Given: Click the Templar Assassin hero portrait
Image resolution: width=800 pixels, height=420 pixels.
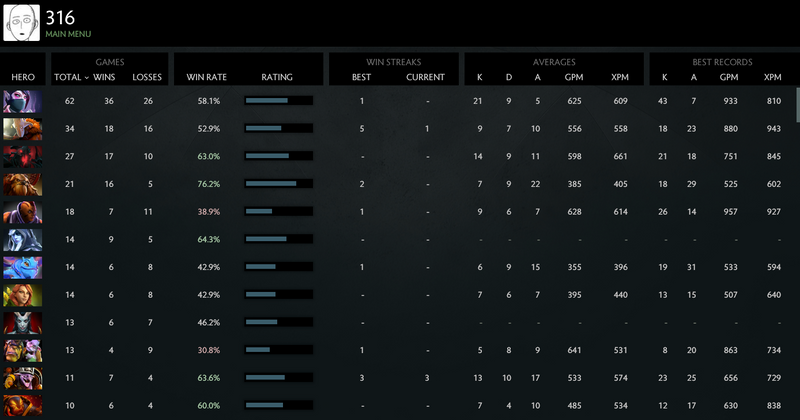Looking at the screenshot, I should [x=22, y=101].
